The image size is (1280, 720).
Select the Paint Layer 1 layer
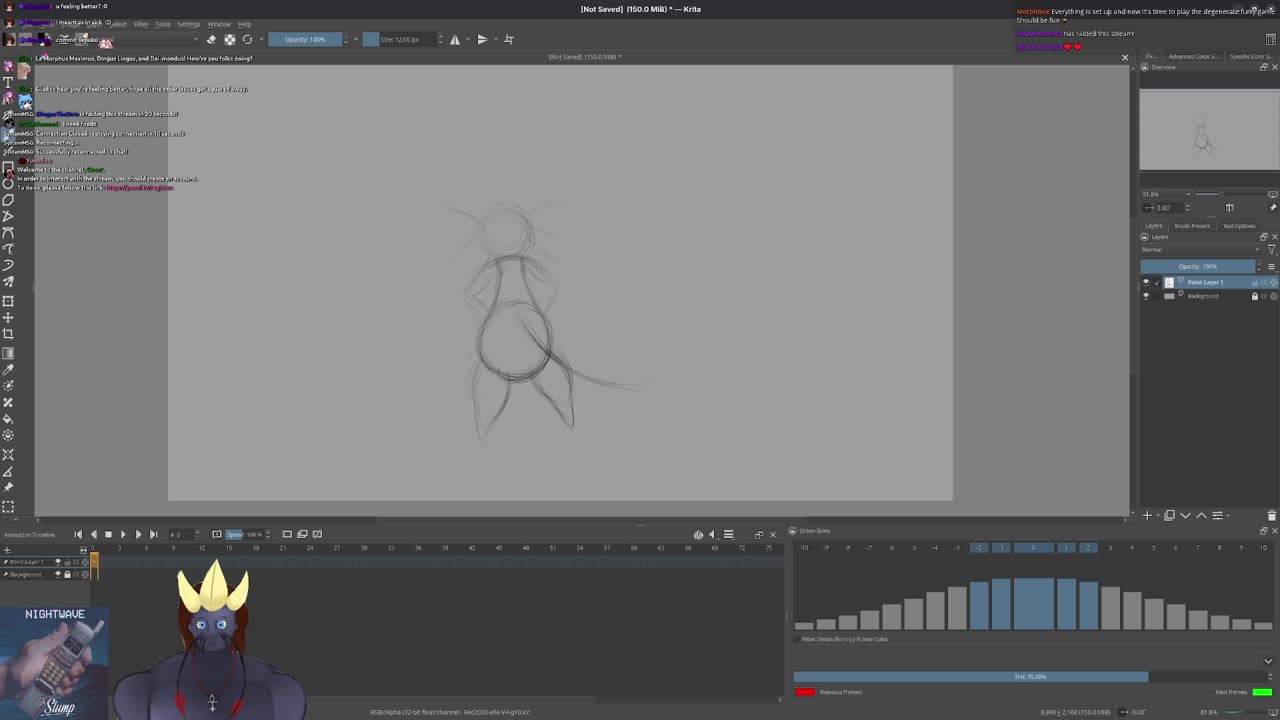pyautogui.click(x=1205, y=282)
